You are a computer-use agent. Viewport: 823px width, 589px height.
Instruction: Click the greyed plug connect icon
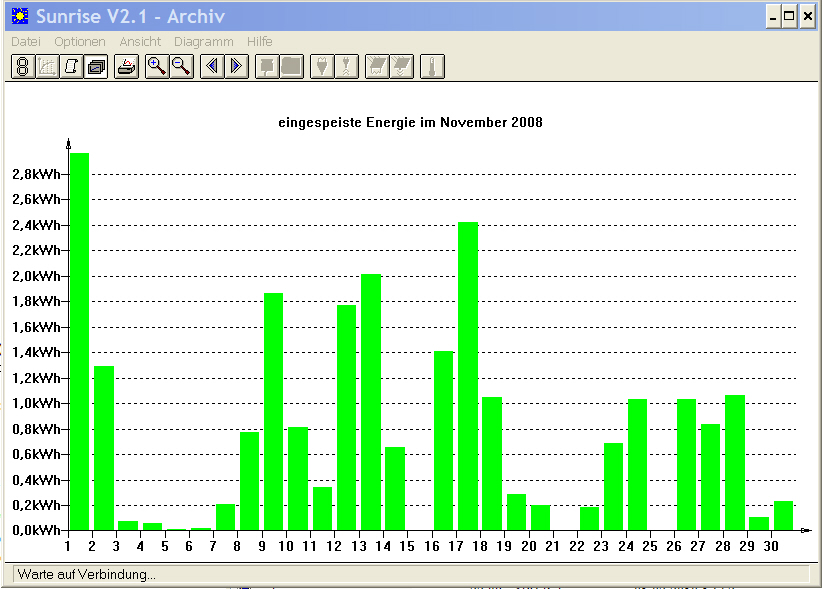click(322, 67)
